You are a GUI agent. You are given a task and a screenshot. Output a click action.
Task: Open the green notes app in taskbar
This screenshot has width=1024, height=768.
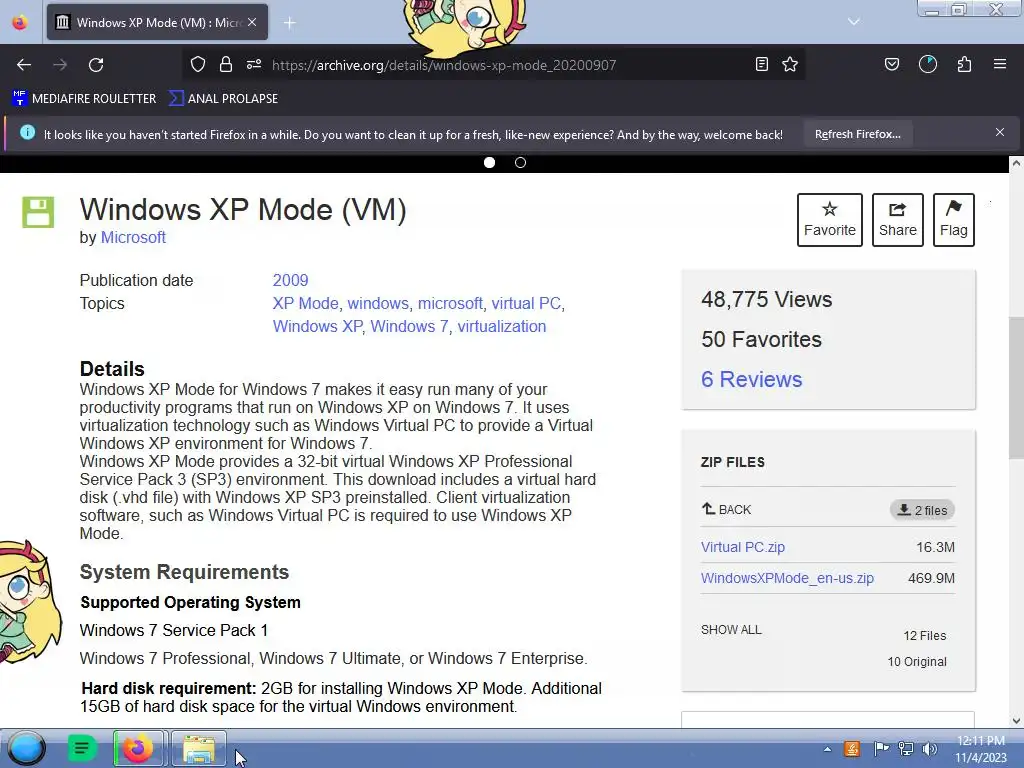point(82,748)
